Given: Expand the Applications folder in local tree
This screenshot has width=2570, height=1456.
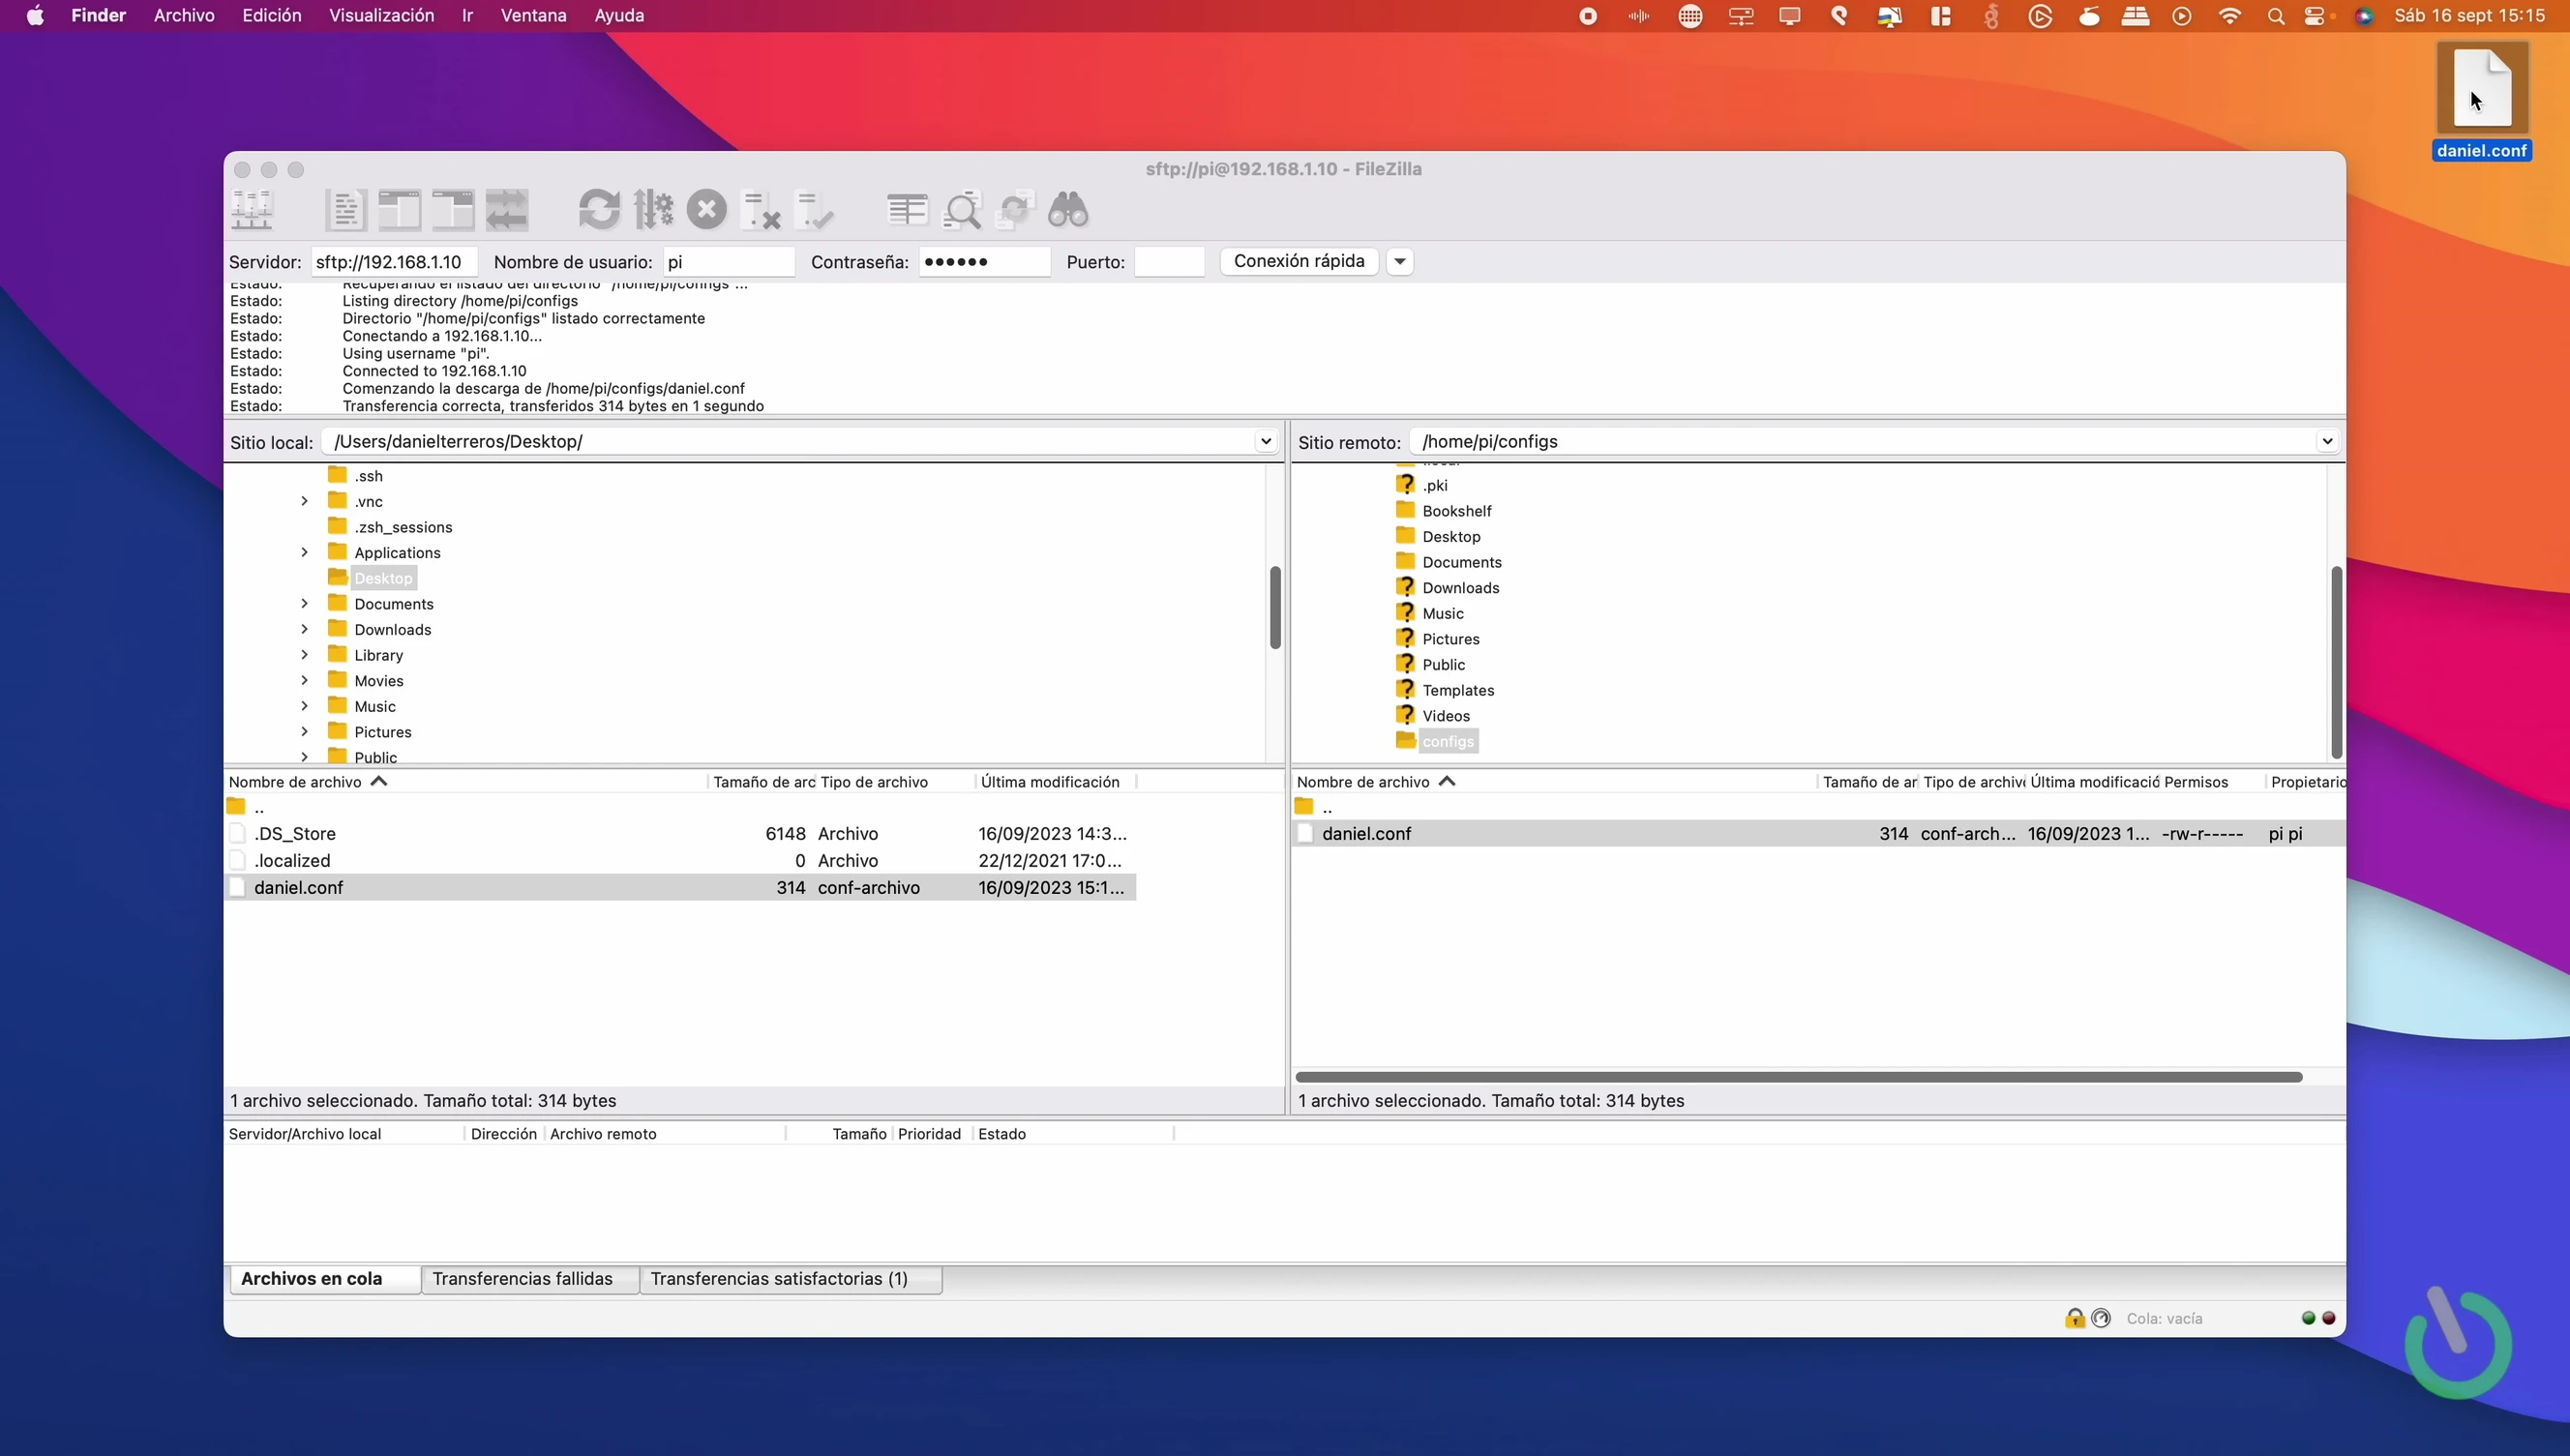Looking at the screenshot, I should pos(305,552).
